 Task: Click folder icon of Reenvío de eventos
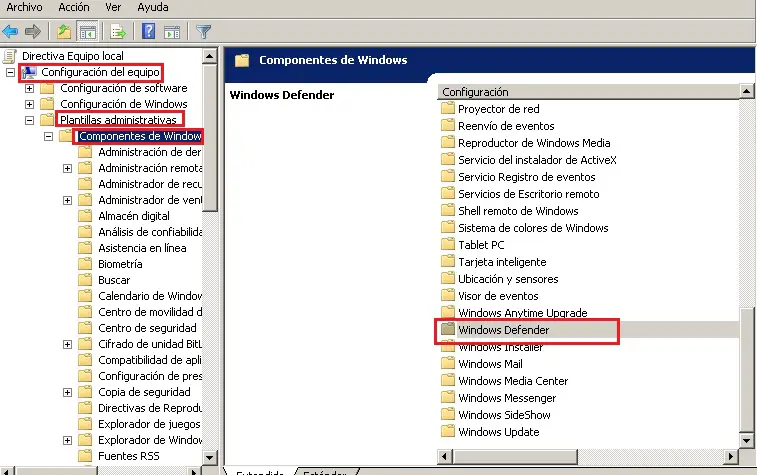tap(448, 125)
